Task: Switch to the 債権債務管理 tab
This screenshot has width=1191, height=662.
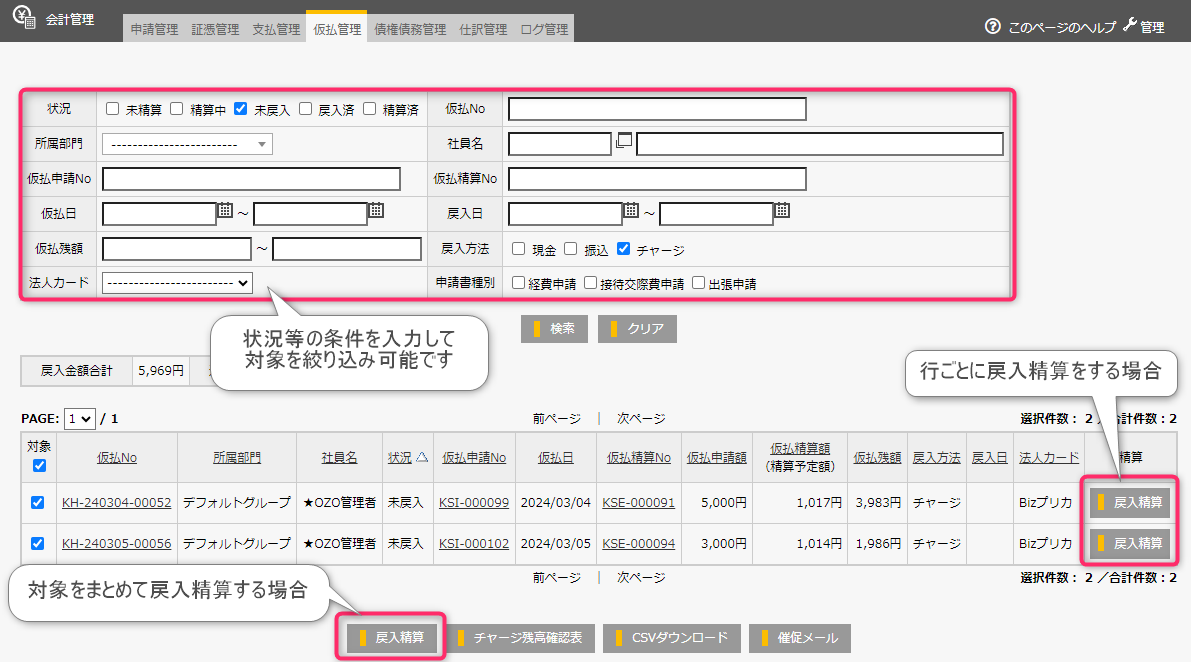Action: [x=410, y=30]
